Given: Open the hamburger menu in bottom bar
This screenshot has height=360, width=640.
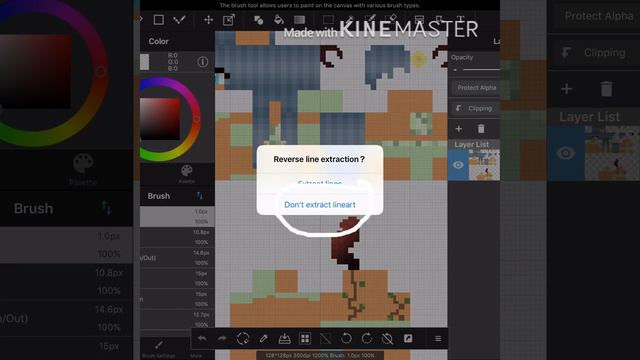Looking at the screenshot, I should 438,339.
